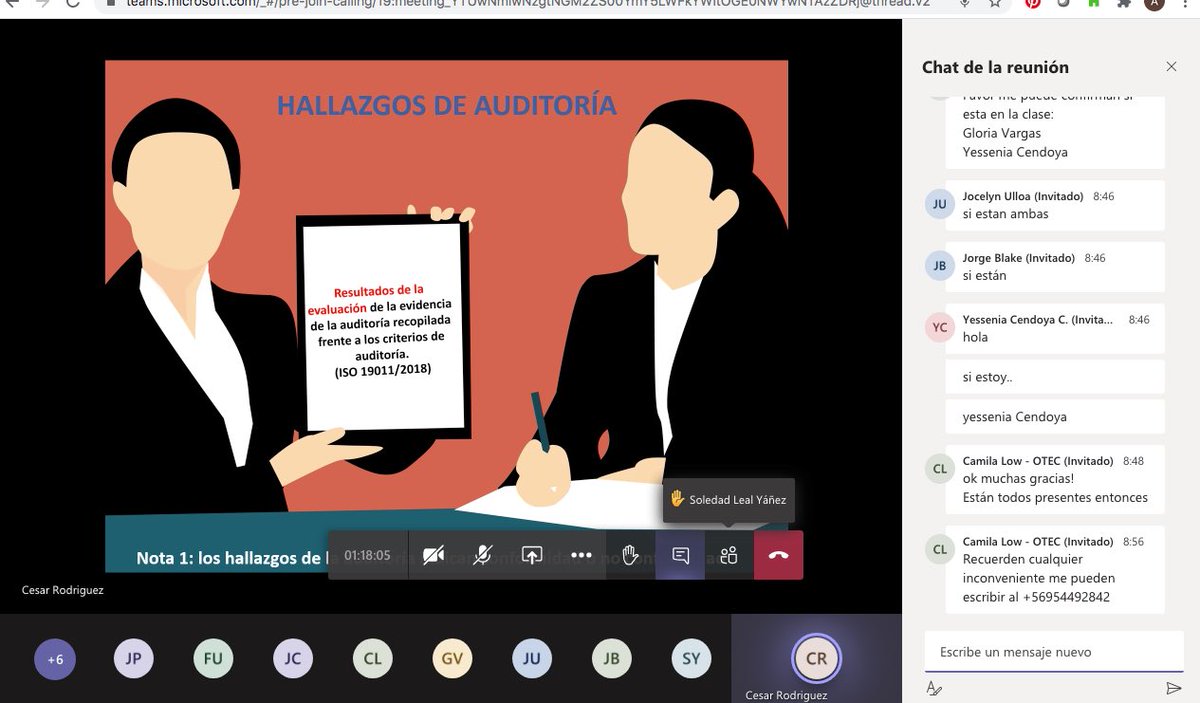Select JU avatar in participant strip
This screenshot has width=1200, height=703.
pyautogui.click(x=532, y=658)
